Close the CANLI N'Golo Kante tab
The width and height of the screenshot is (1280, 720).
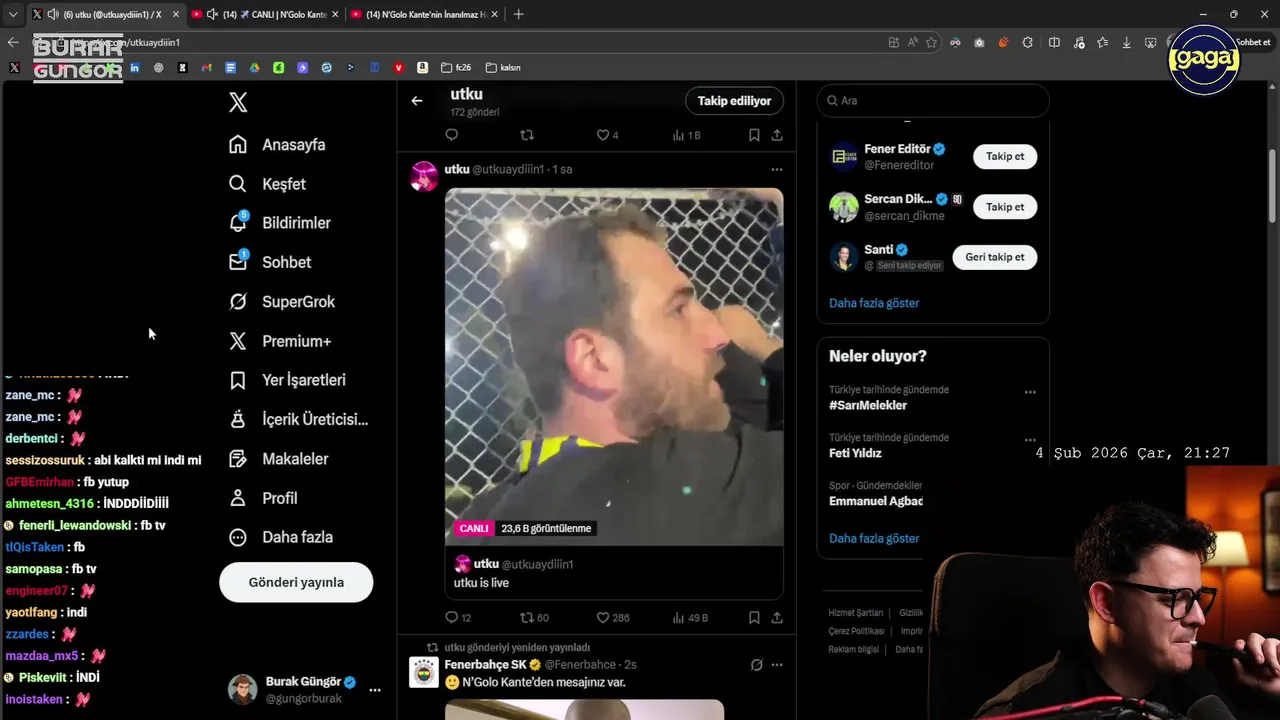point(334,14)
